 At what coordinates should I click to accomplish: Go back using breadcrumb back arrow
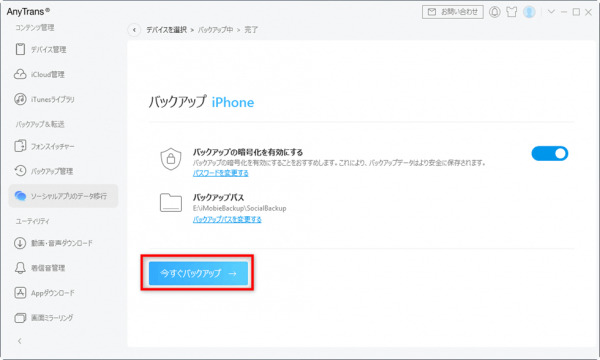(134, 30)
